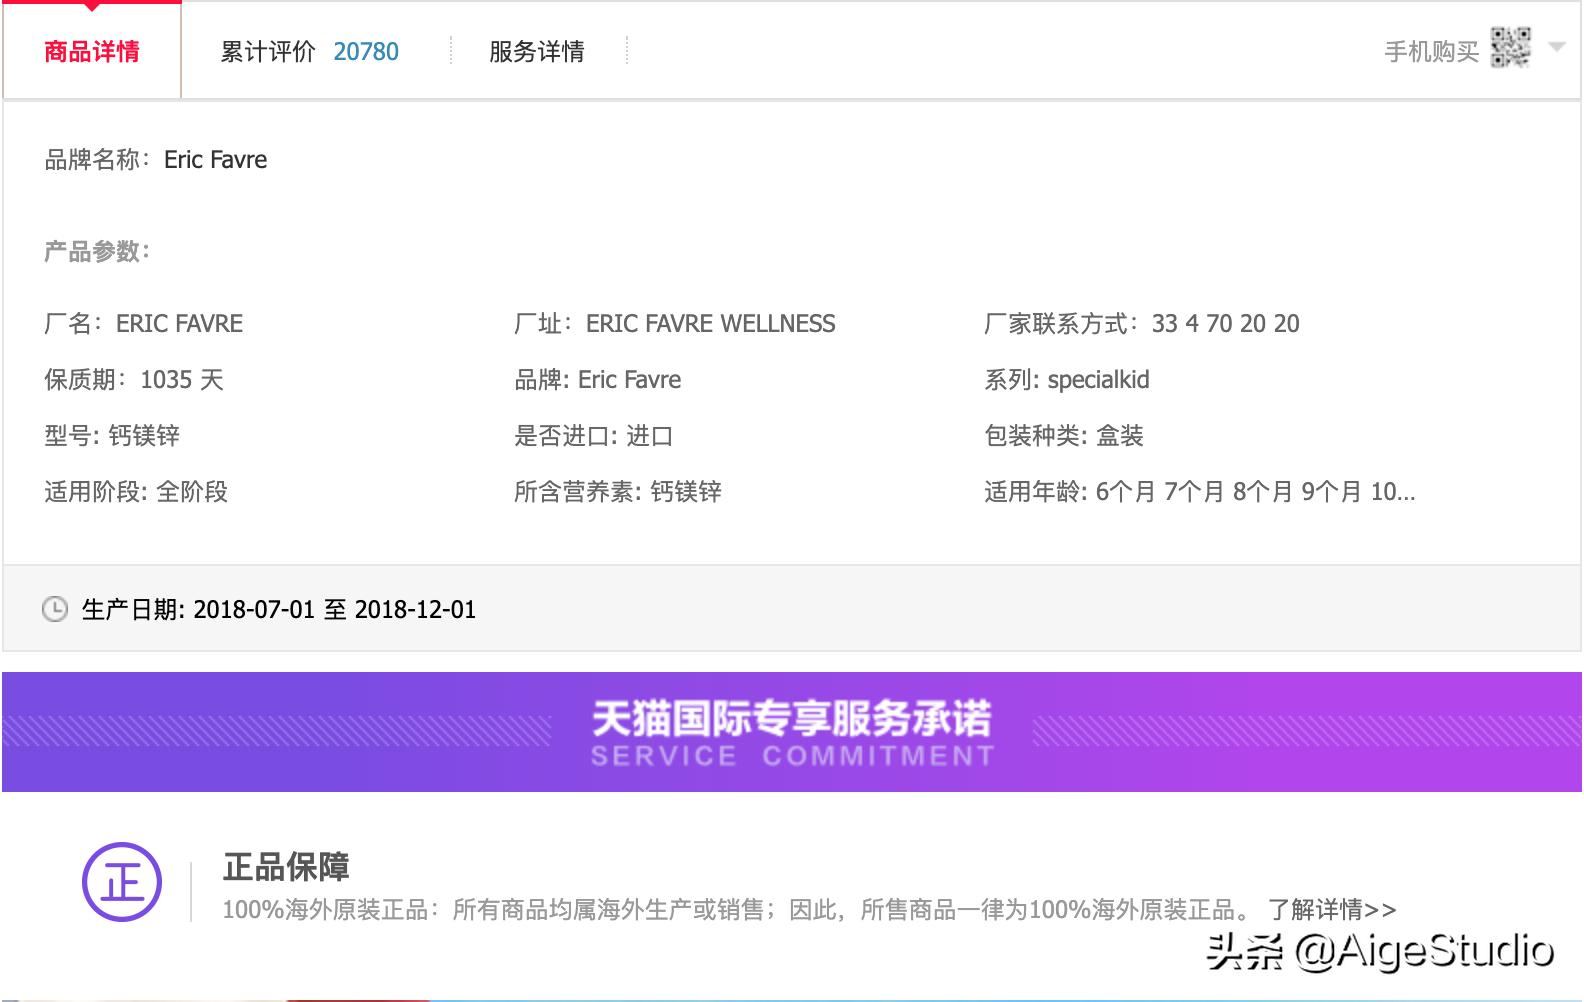The image size is (1584, 1002).
Task: Select the 厂名: ERIC FAVRE entry
Action: [144, 324]
